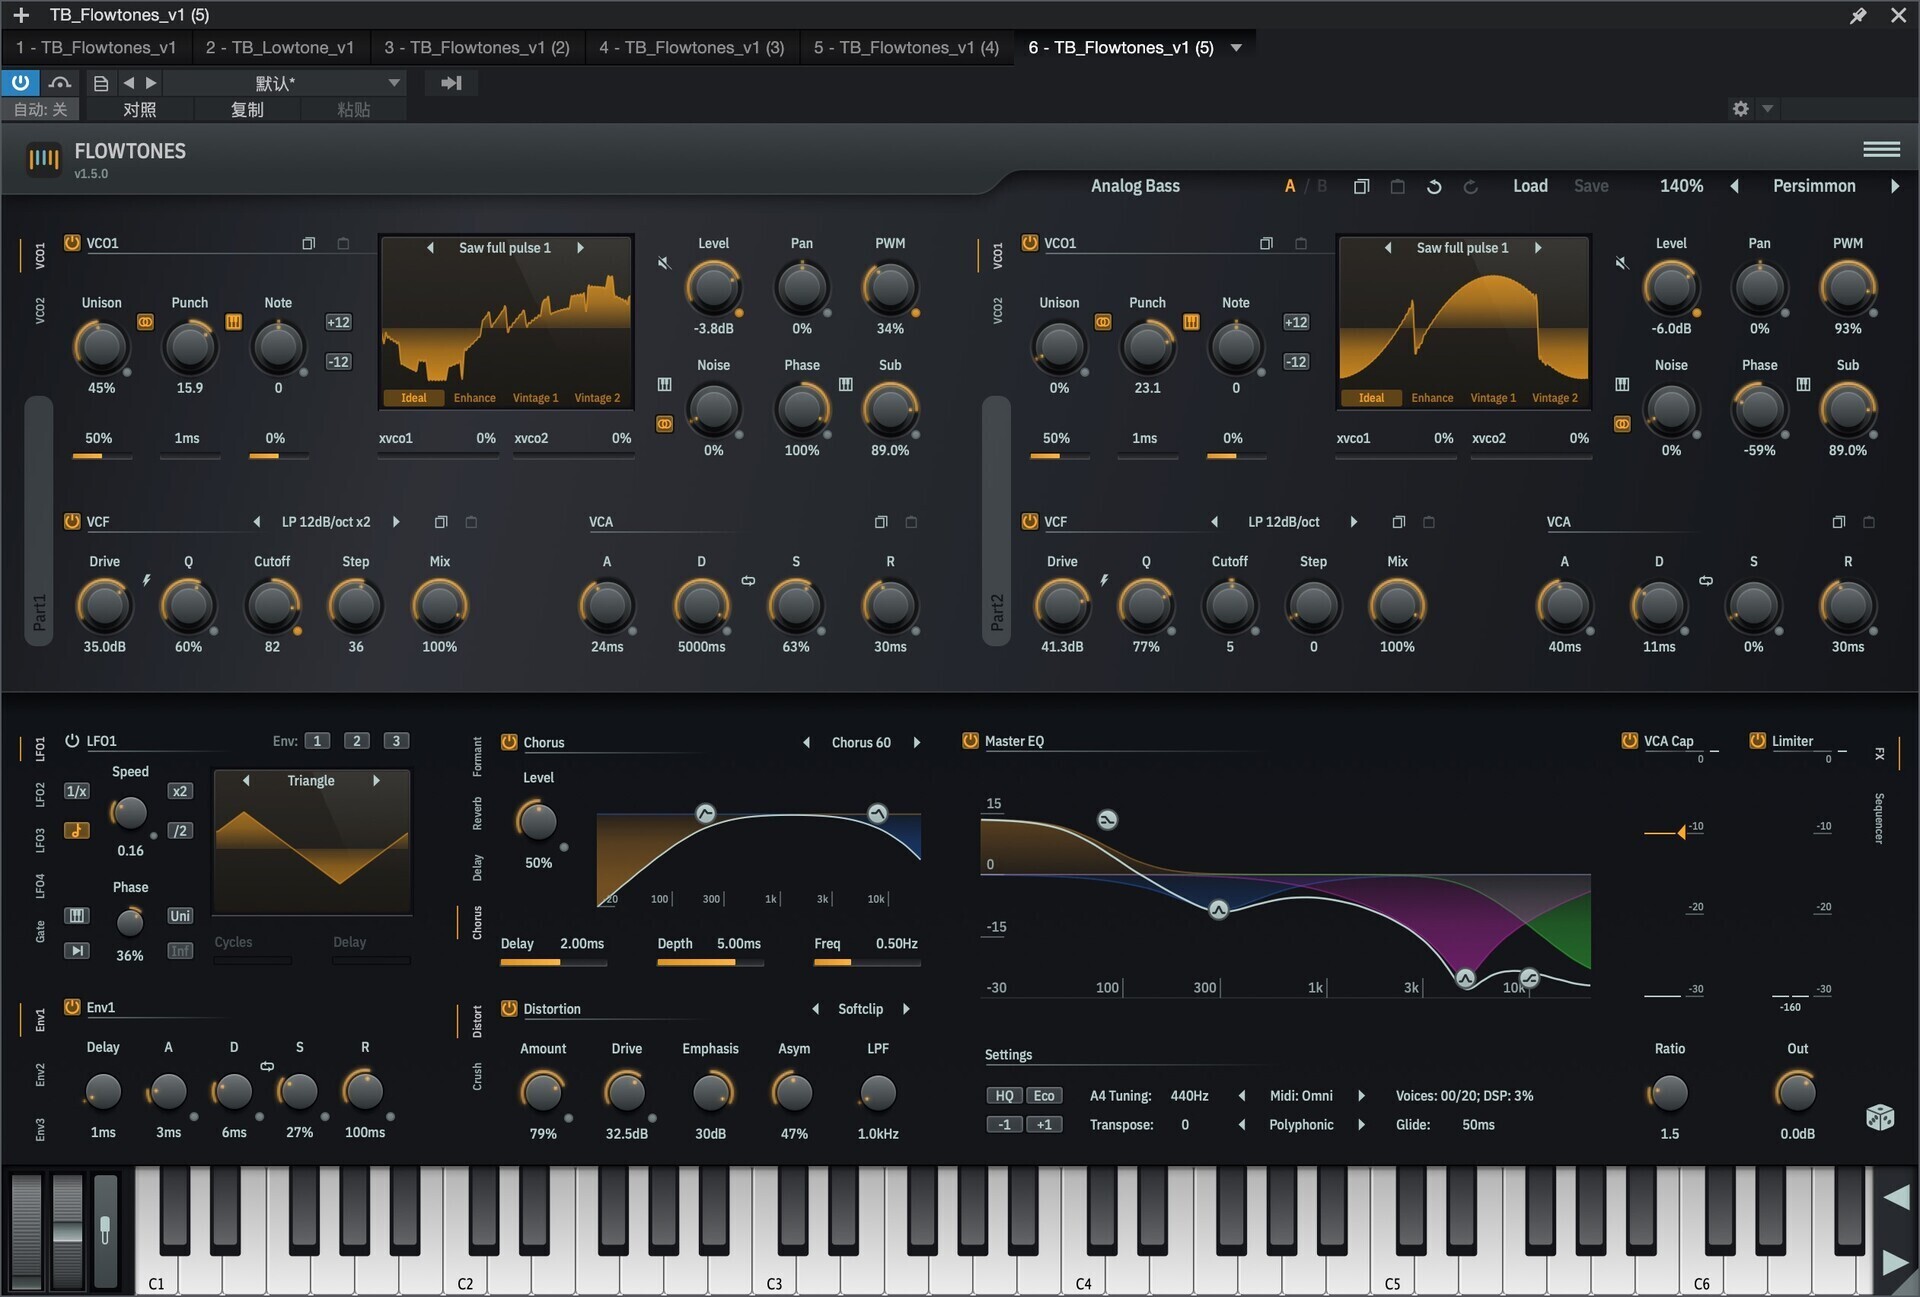The image size is (1920, 1297).
Task: Click the Part1 Unison link icon
Action: click(145, 322)
